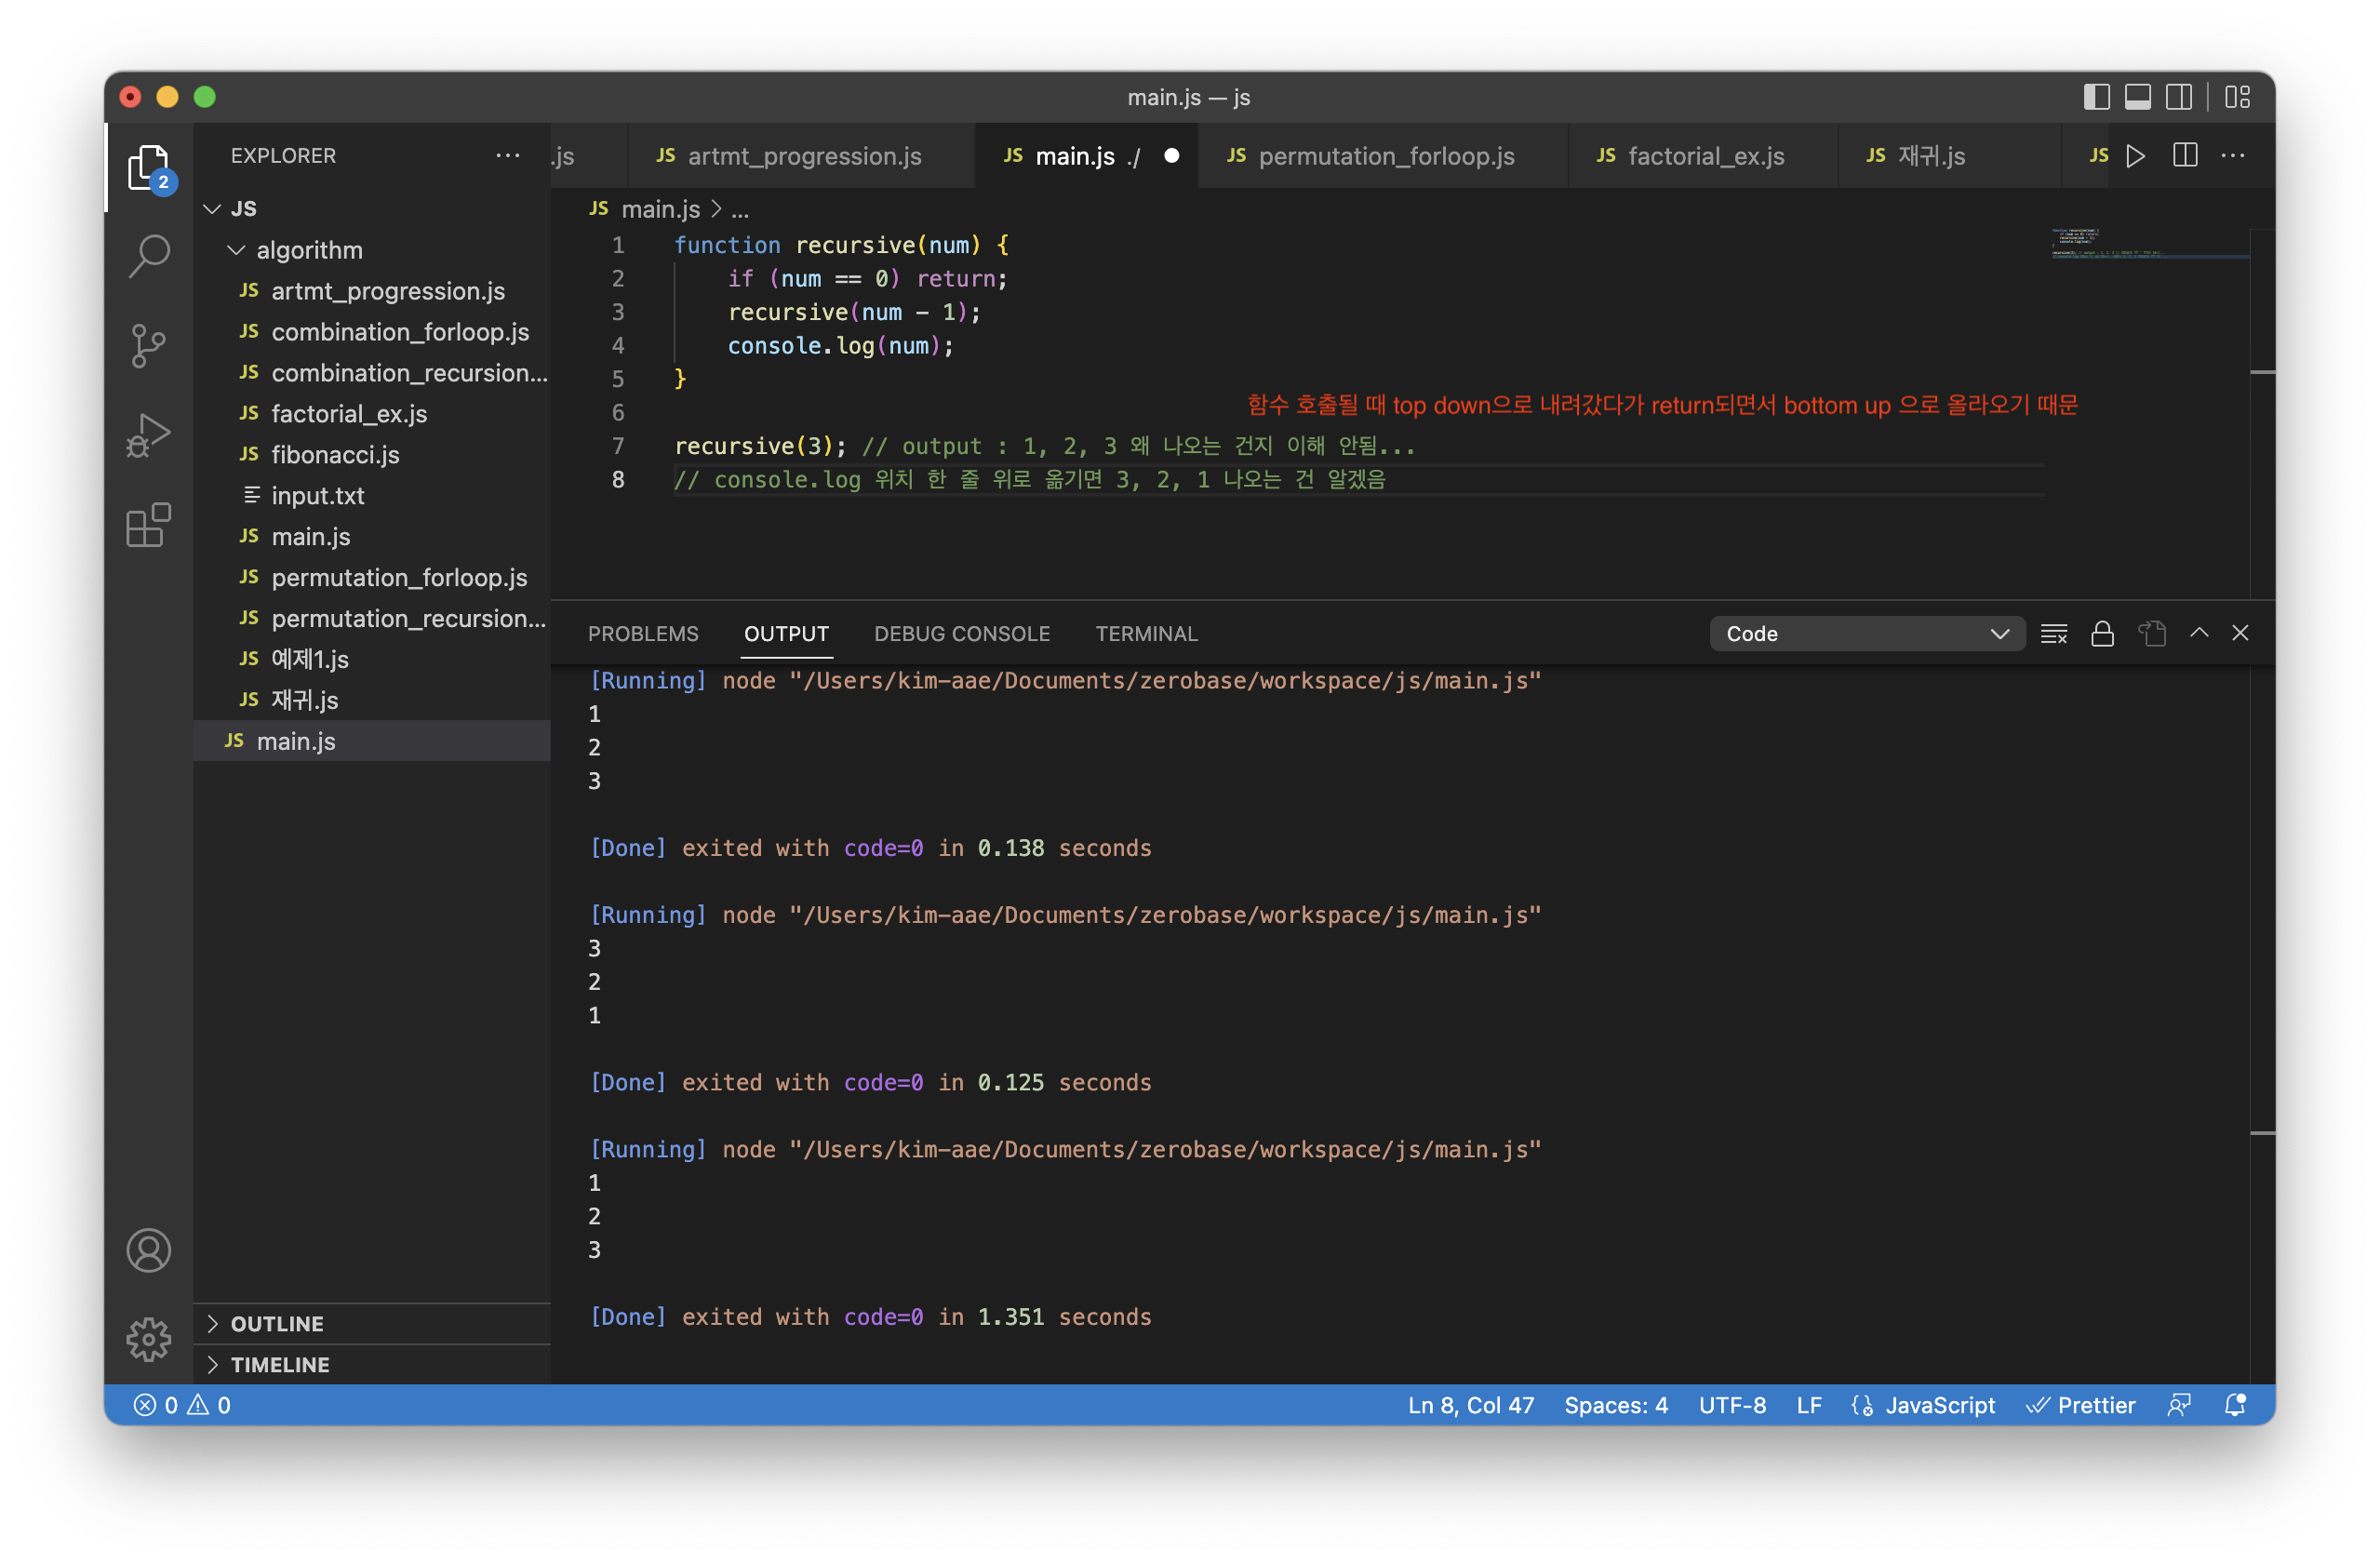Switch to the TERMINAL panel tab
Image resolution: width=2380 pixels, height=1563 pixels.
(x=1146, y=634)
